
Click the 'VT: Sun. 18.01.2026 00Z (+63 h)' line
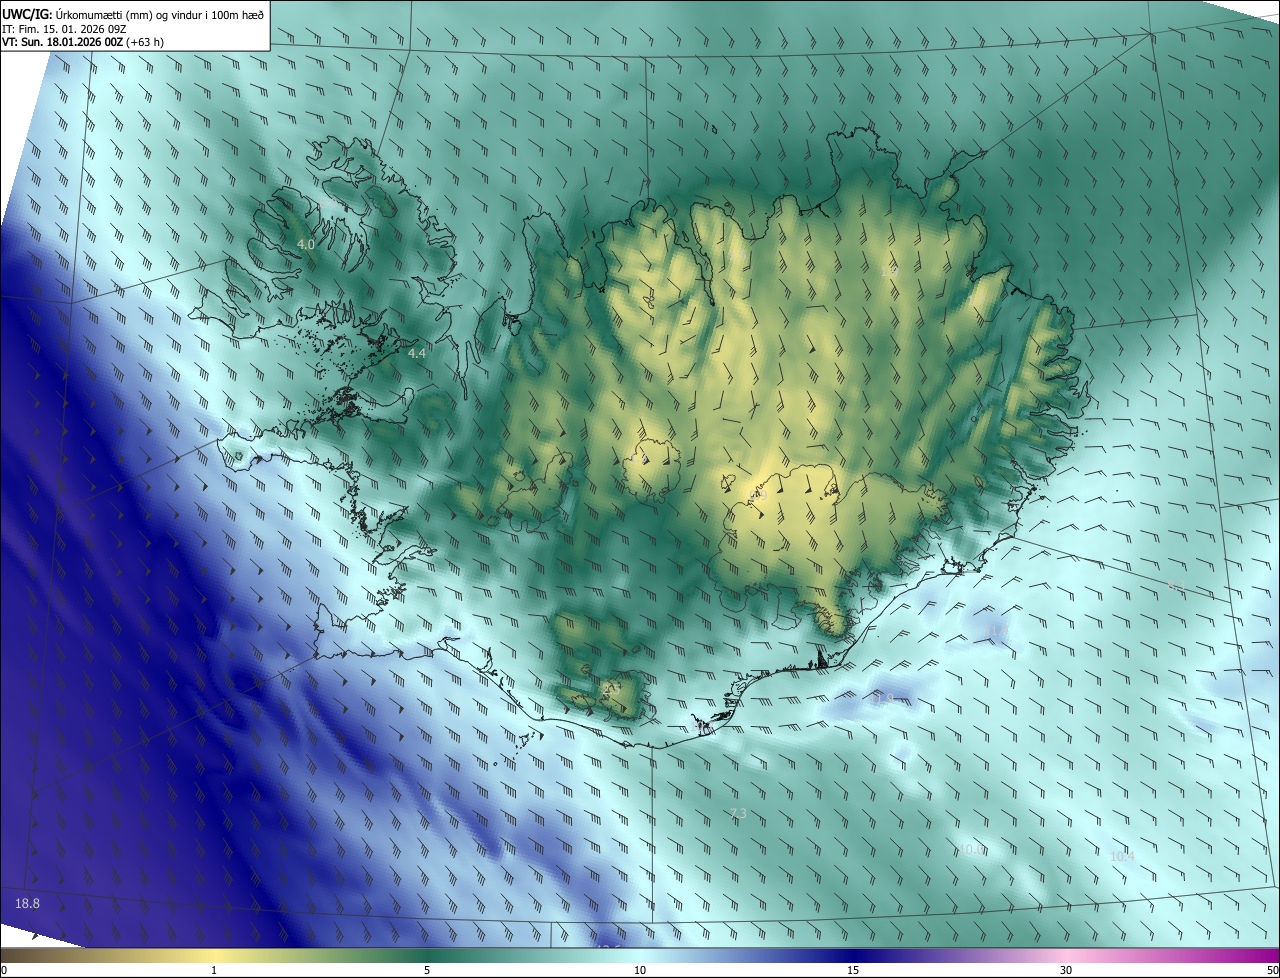[83, 42]
